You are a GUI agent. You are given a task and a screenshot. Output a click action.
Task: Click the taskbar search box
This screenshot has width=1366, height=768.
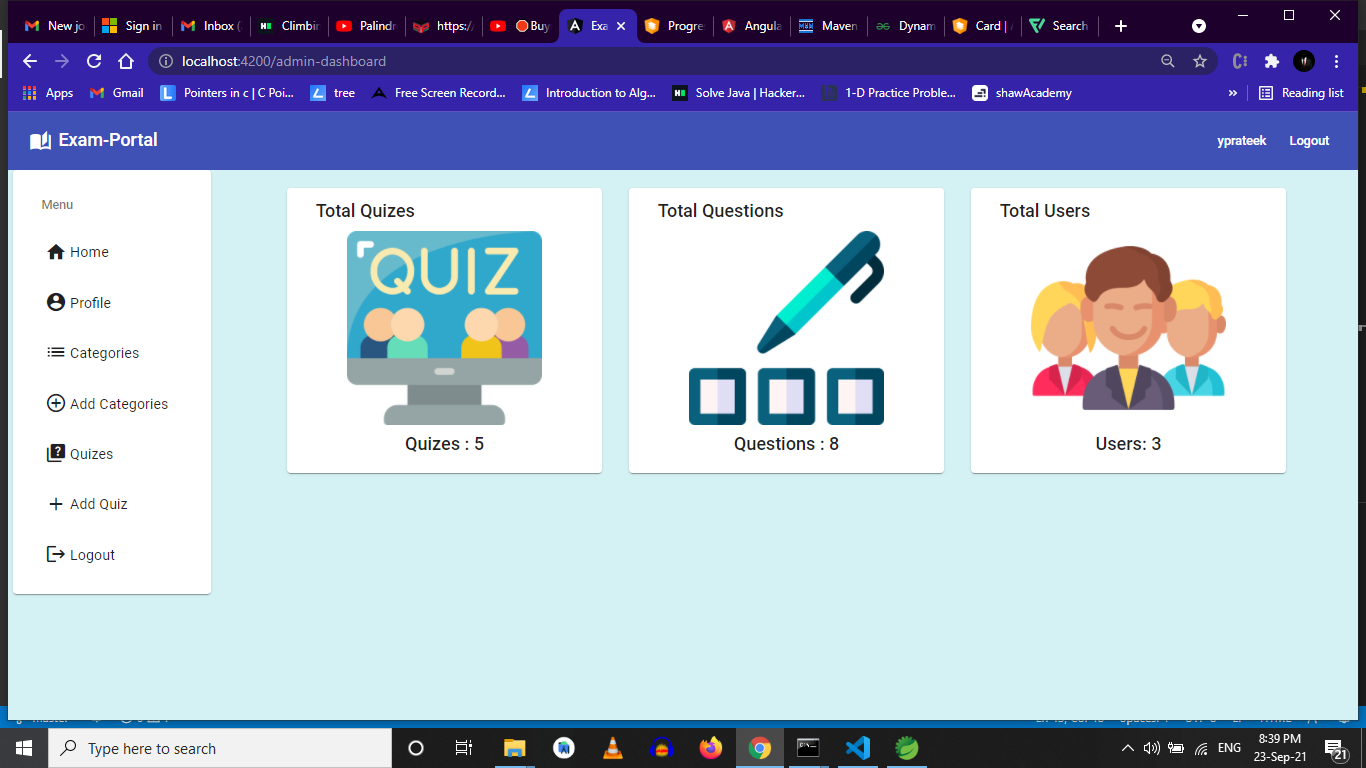(x=220, y=747)
